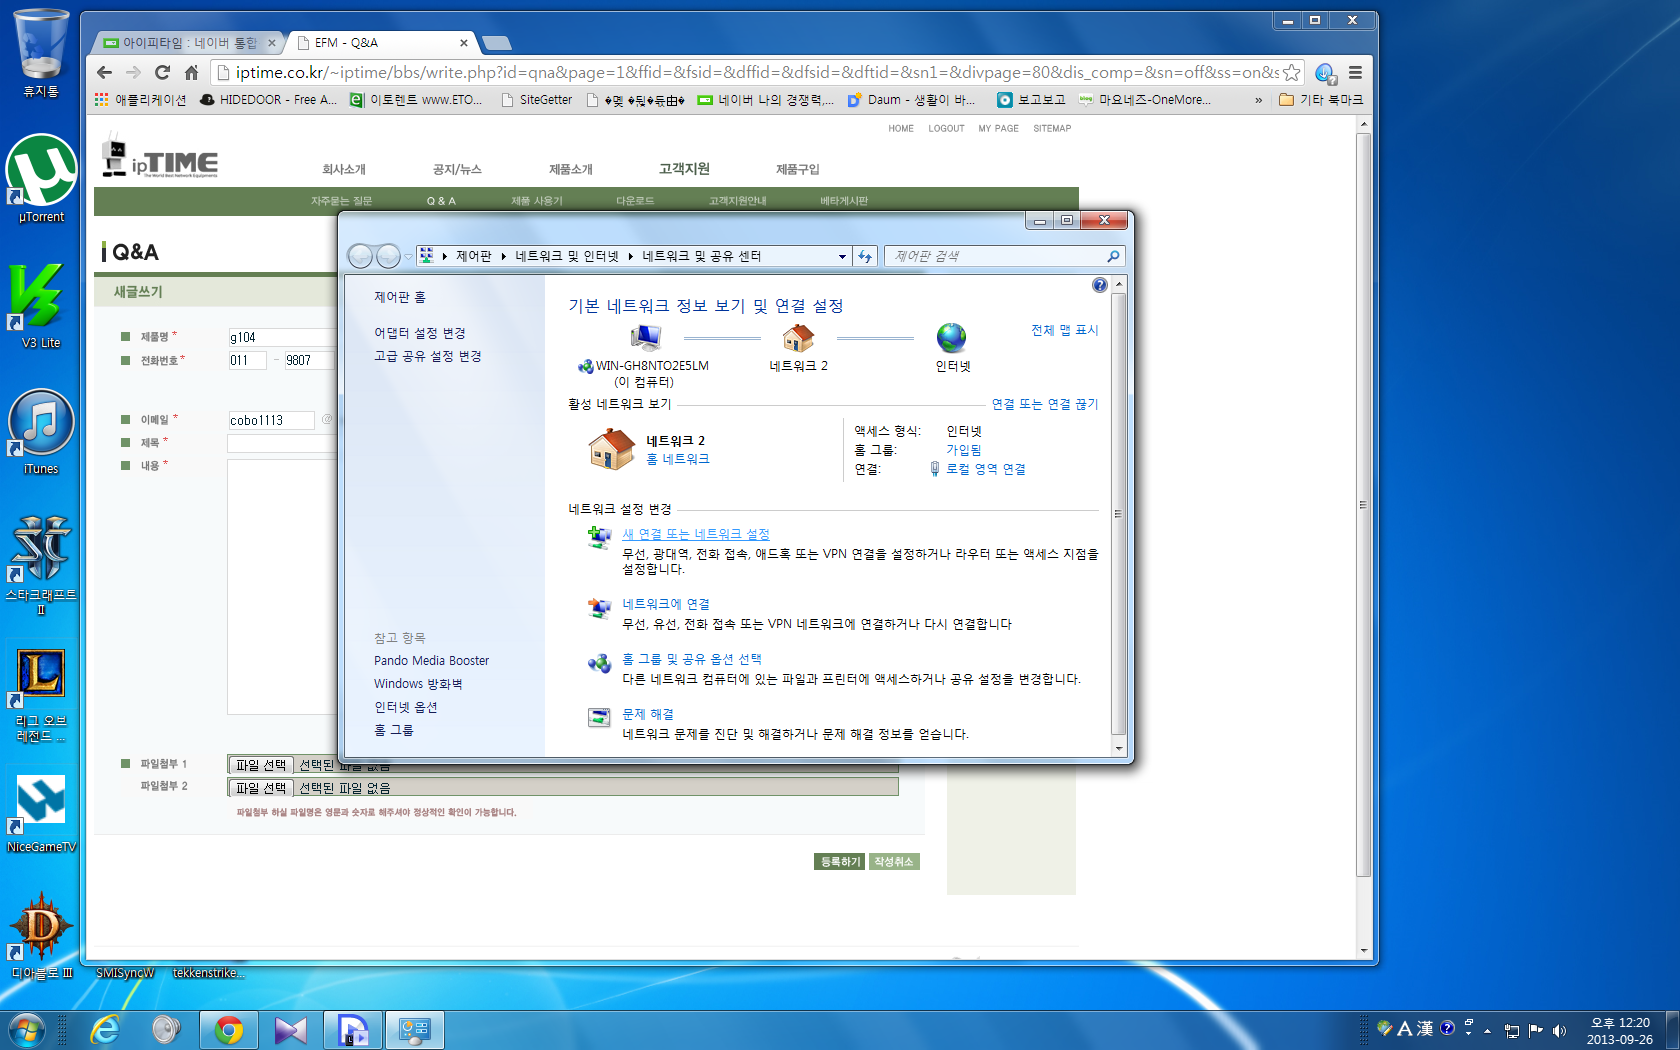Image resolution: width=1680 pixels, height=1050 pixels.
Task: Open the 문제 해결 troubleshooting link
Action: click(x=648, y=714)
